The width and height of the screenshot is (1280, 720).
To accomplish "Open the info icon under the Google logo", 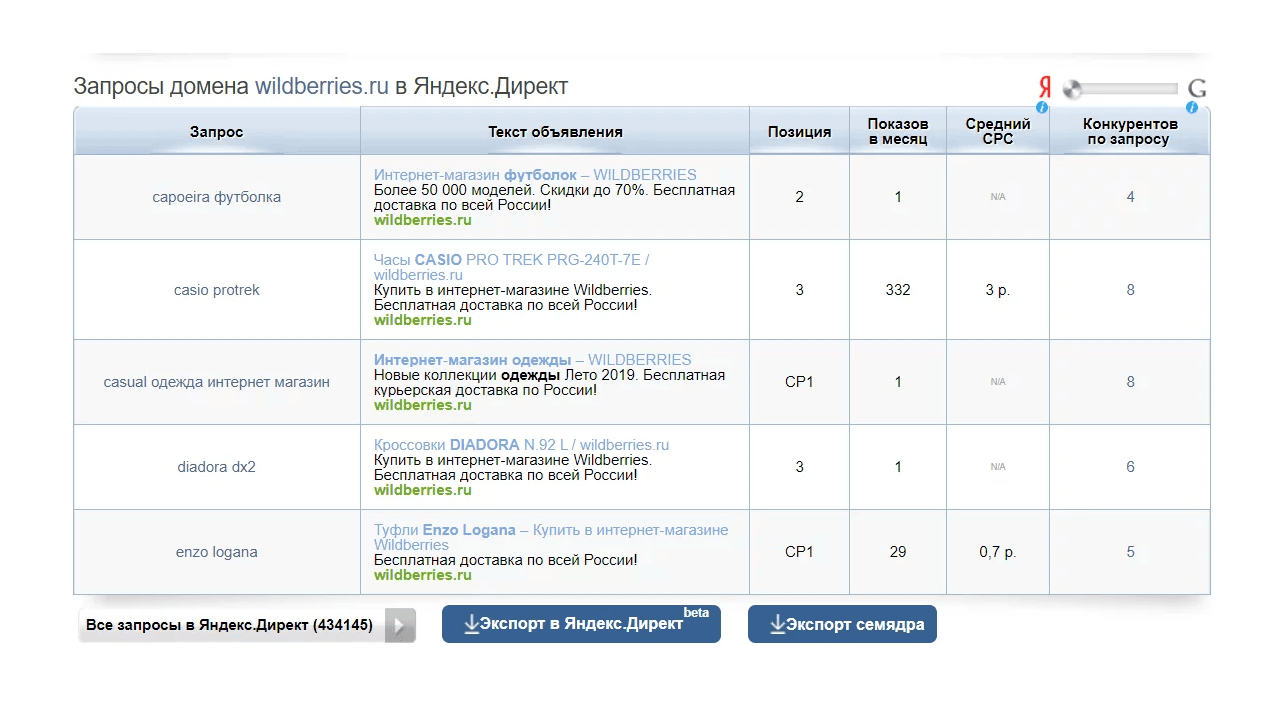I will pos(1192,107).
